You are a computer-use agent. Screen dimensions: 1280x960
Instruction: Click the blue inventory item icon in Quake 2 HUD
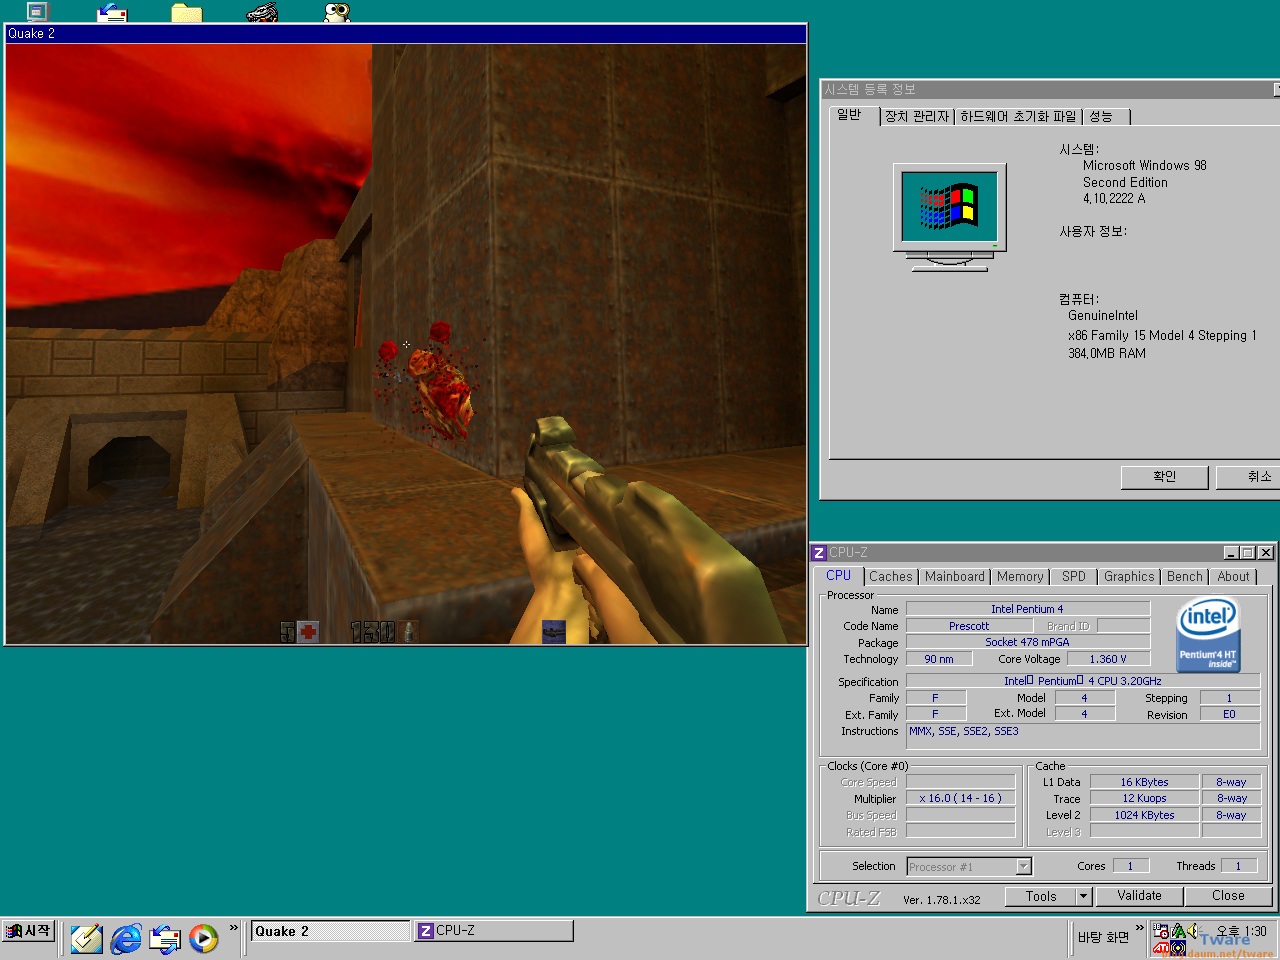pyautogui.click(x=553, y=632)
